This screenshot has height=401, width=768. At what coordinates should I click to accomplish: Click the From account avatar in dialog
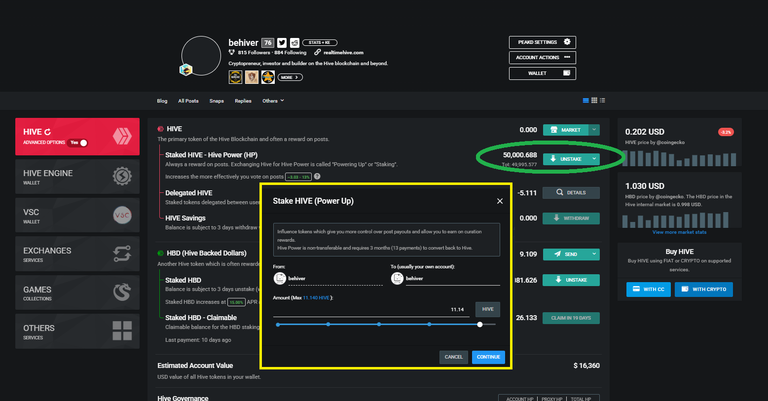[280, 279]
